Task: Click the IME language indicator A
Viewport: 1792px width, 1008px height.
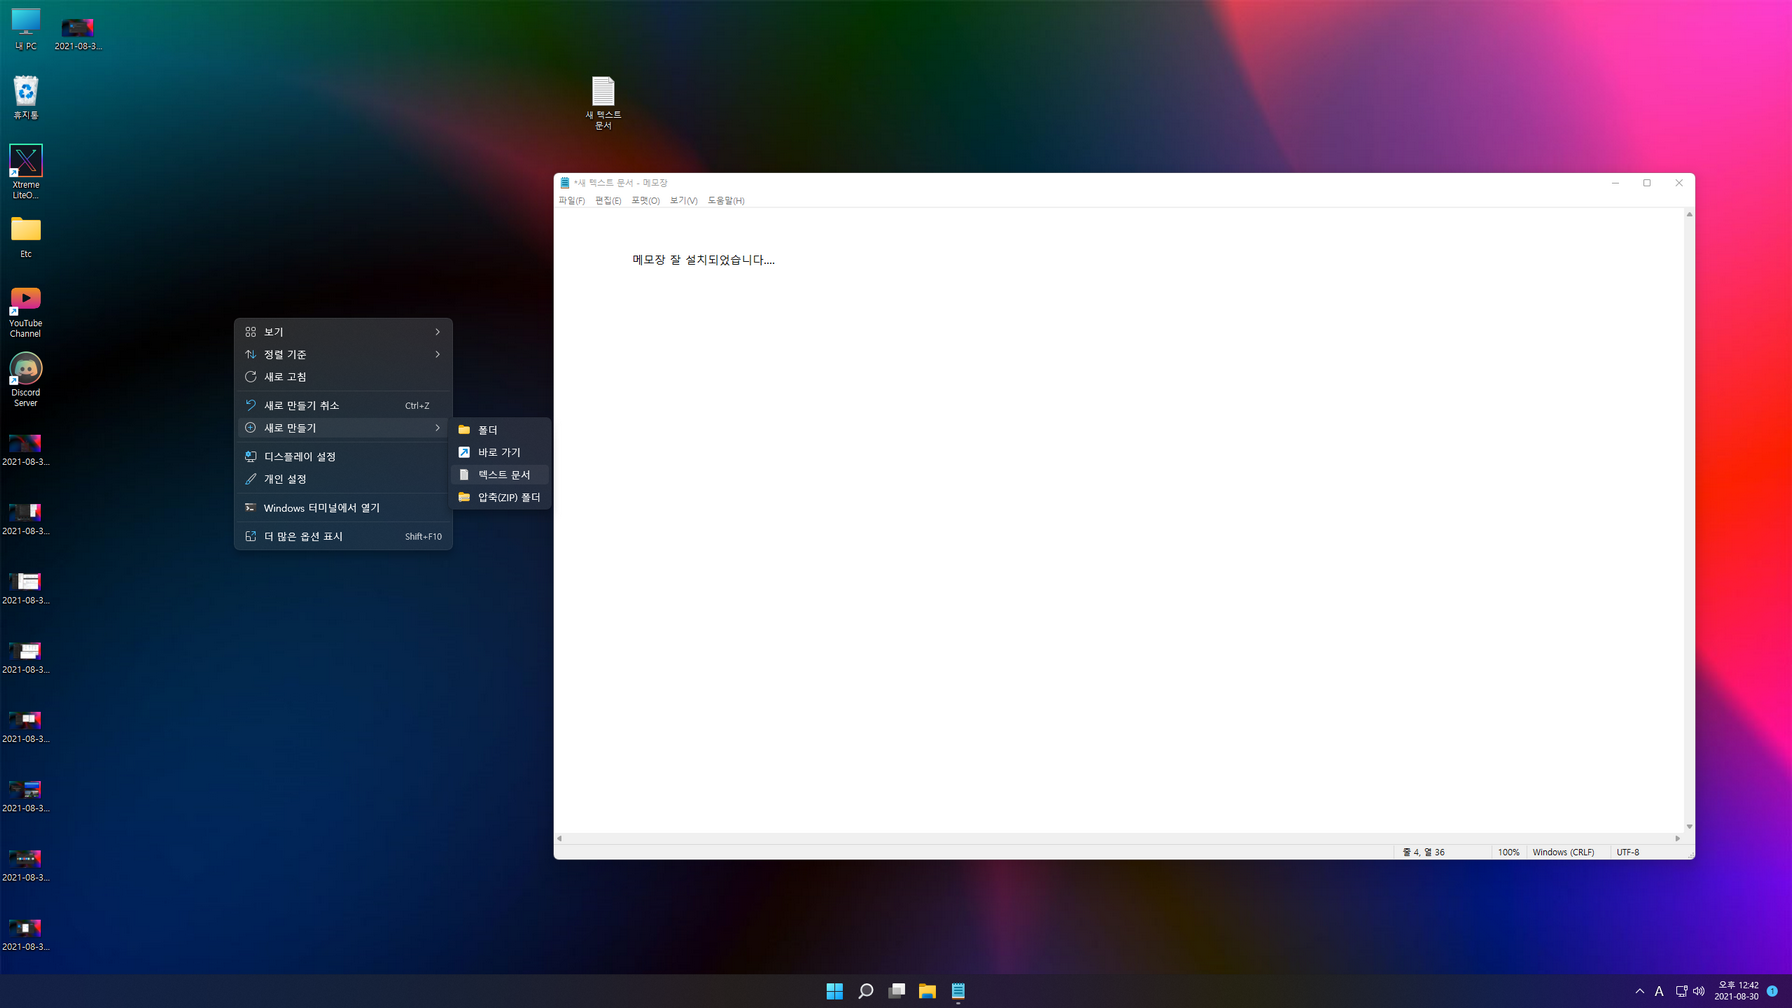Action: (1659, 991)
